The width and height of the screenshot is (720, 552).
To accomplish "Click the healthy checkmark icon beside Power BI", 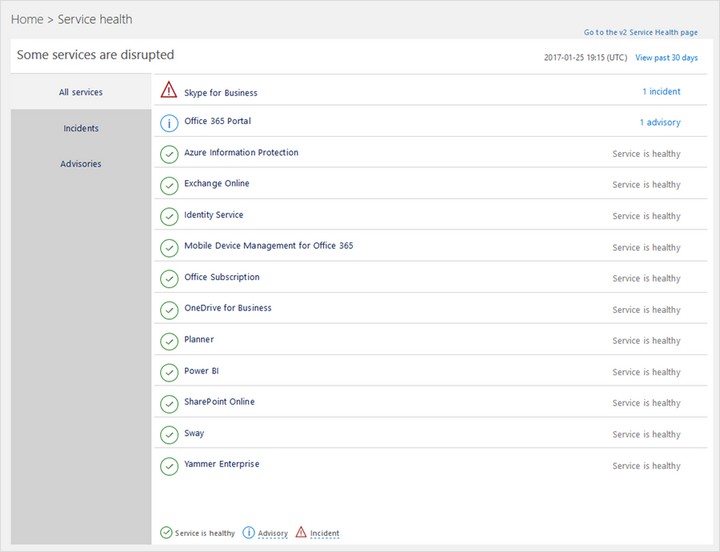I will pyautogui.click(x=169, y=372).
